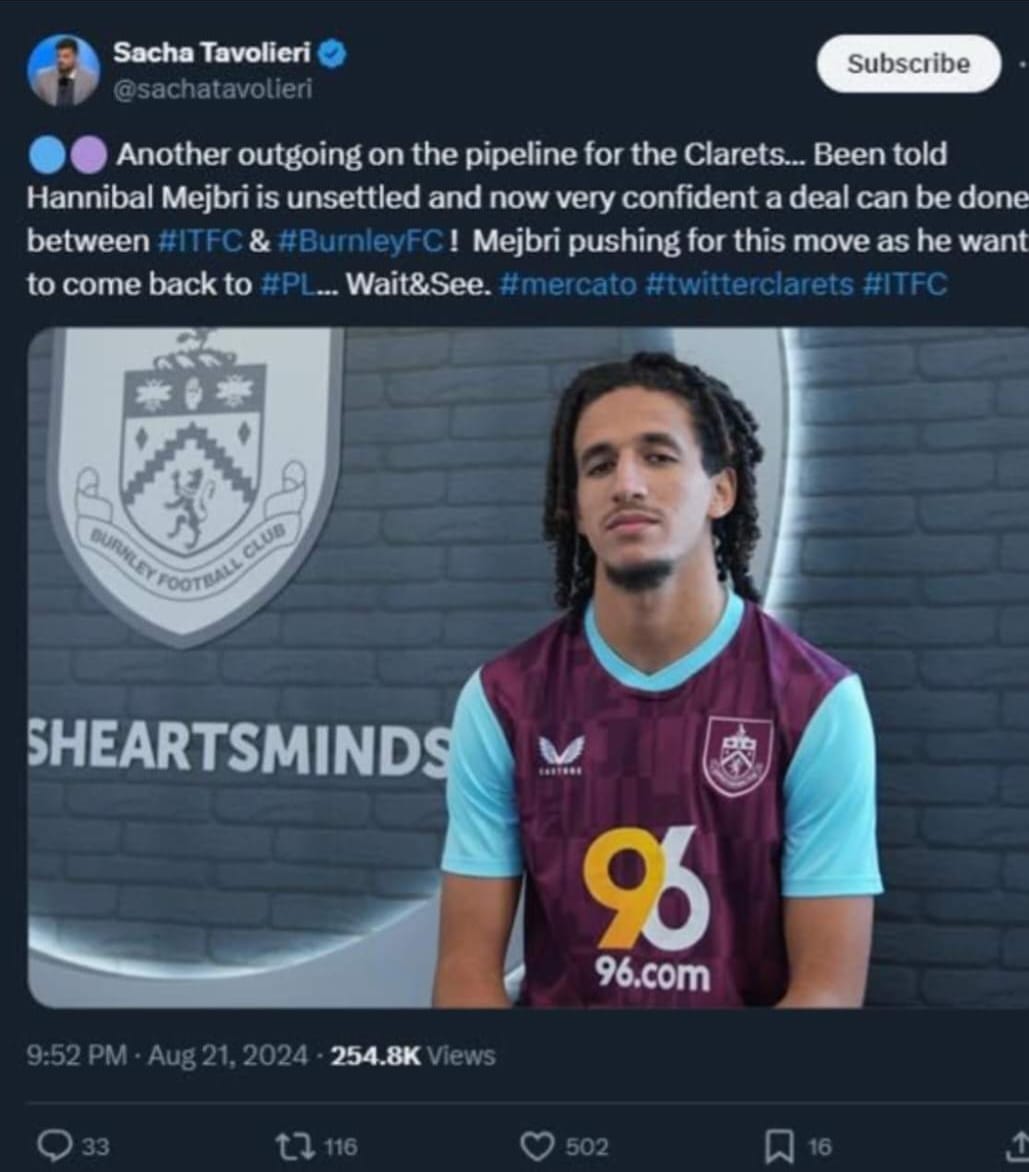Click the @sachatavolieri handle

[213, 89]
